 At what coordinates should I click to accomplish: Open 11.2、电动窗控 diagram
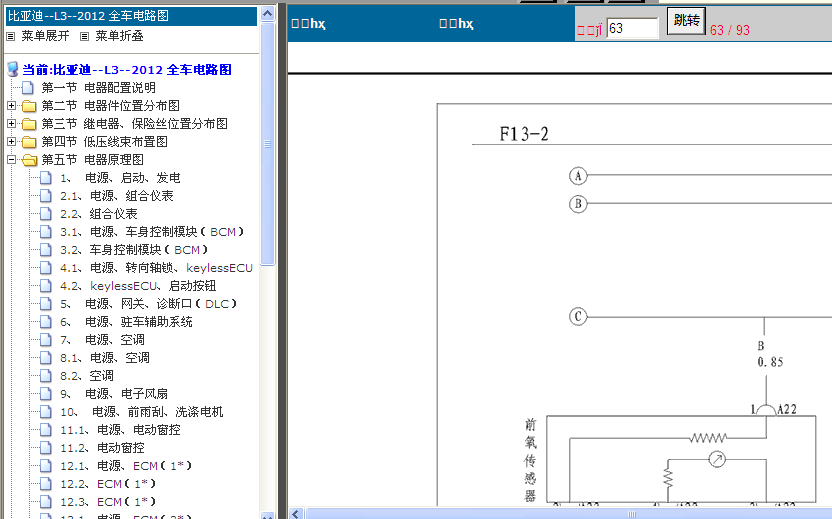click(102, 448)
